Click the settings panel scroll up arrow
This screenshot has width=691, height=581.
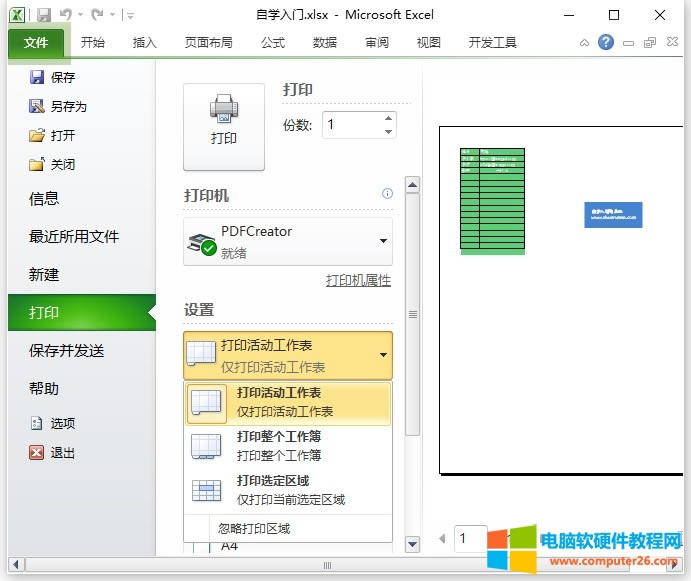tap(412, 185)
